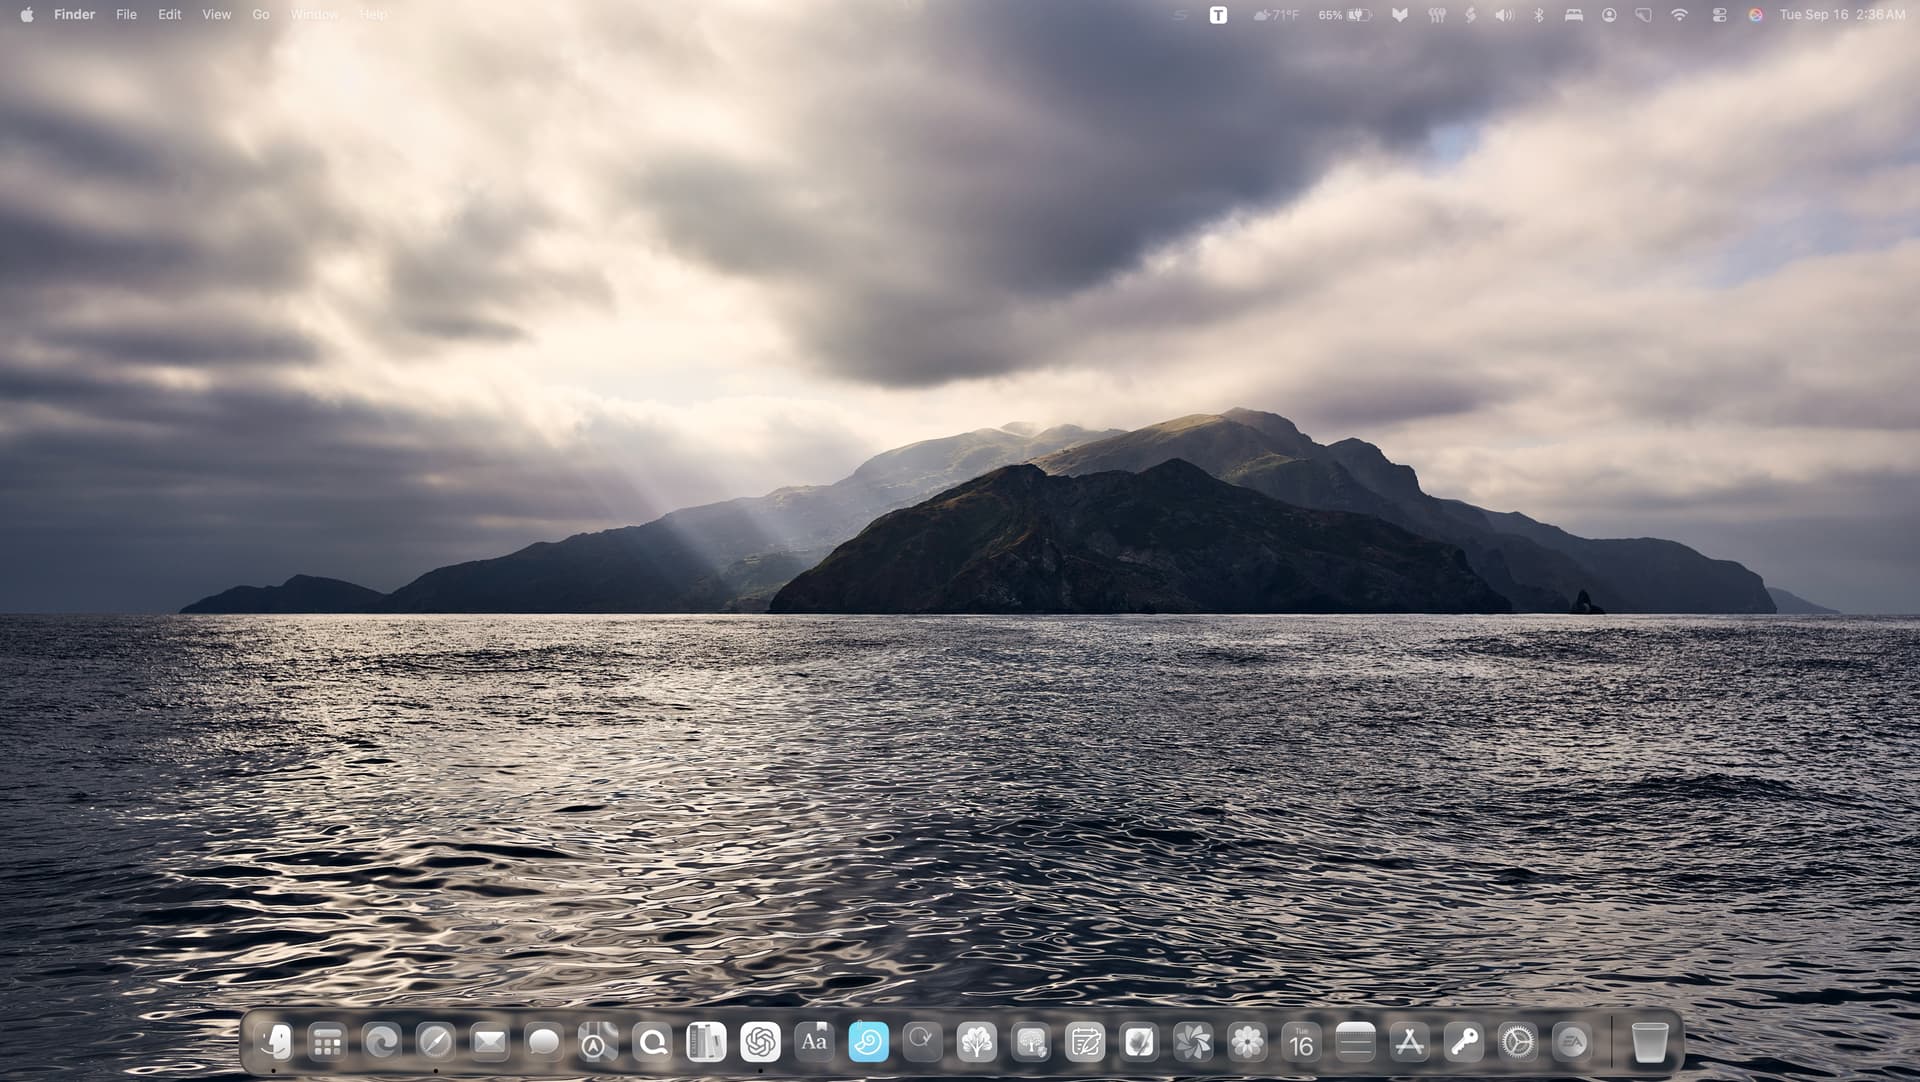
Task: Open Font Book app
Action: (814, 1042)
